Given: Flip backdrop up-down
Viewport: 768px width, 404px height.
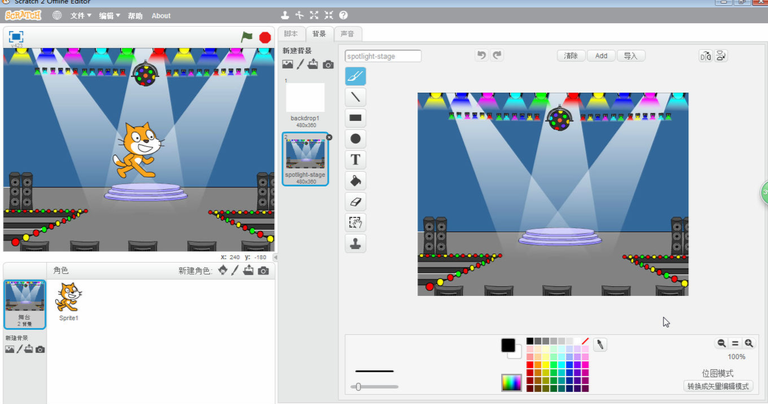Looking at the screenshot, I should coord(721,56).
